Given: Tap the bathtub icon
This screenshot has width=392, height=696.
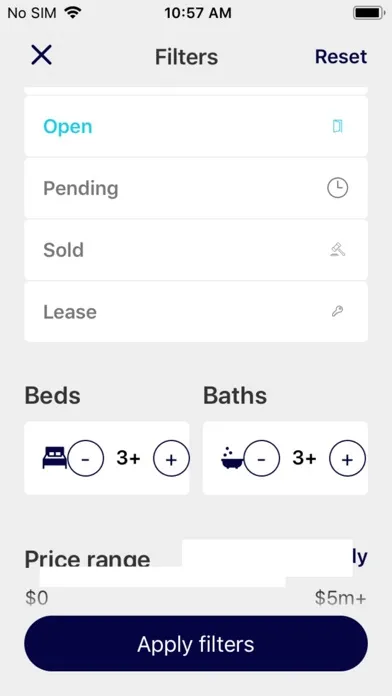Looking at the screenshot, I should pyautogui.click(x=232, y=458).
